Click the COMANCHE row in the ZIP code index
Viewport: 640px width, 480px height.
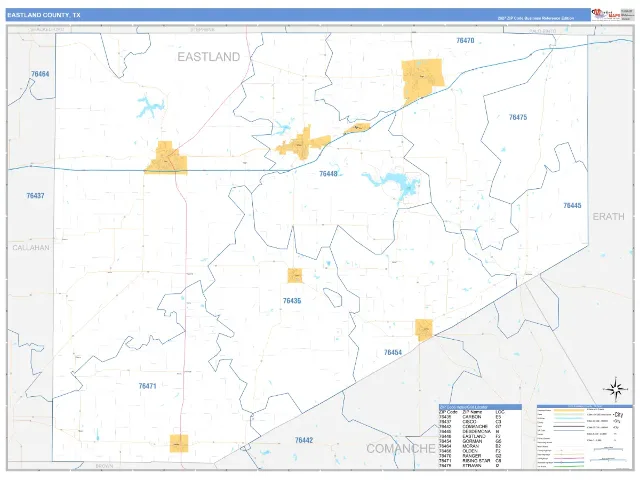pyautogui.click(x=470, y=427)
